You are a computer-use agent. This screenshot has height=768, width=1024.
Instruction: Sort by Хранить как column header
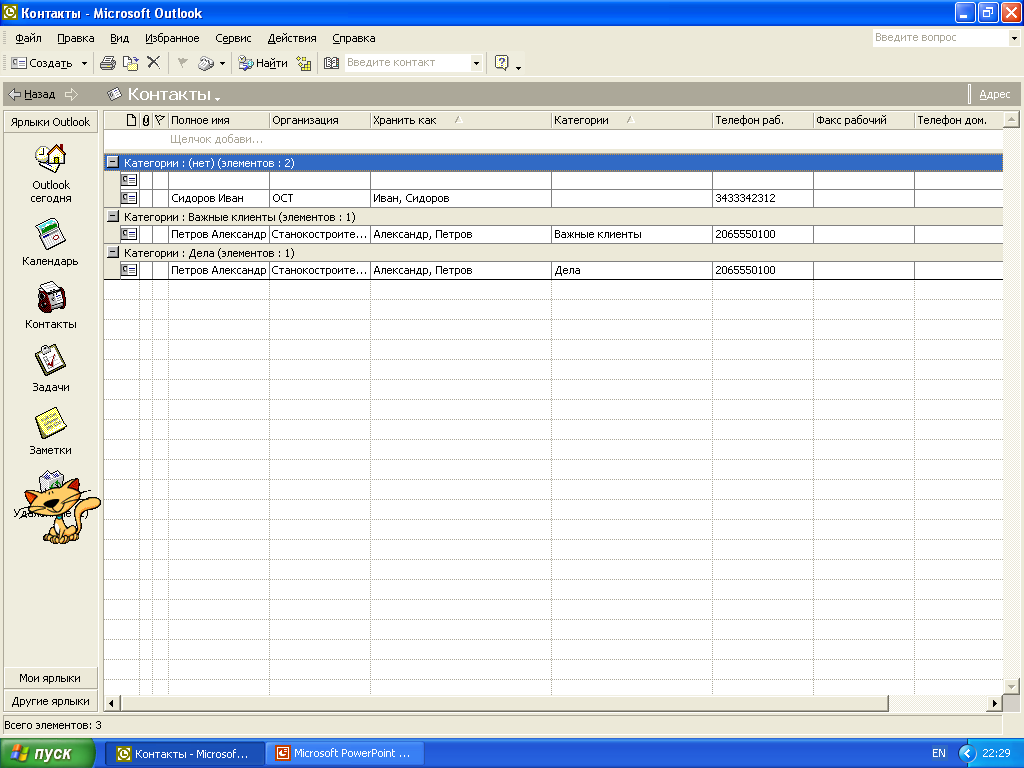460,120
